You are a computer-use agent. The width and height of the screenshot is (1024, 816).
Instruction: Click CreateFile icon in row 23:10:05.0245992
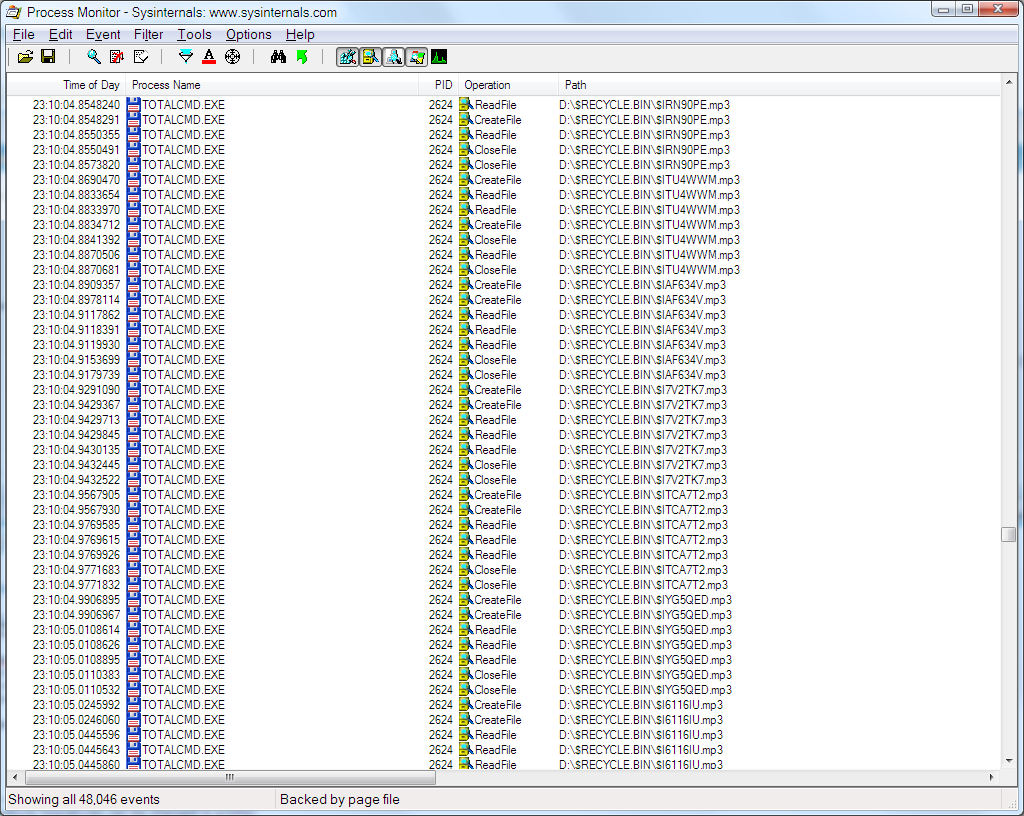click(x=466, y=705)
